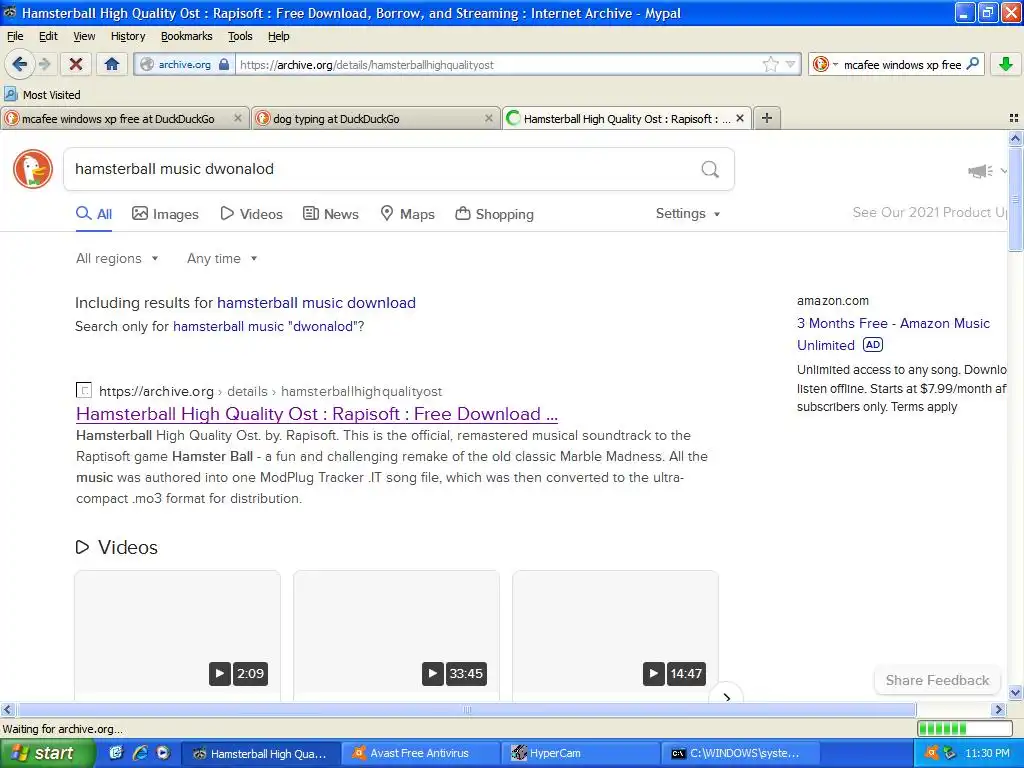The width and height of the screenshot is (1024, 768).
Task: Click the page loading progress bar
Action: tap(964, 729)
